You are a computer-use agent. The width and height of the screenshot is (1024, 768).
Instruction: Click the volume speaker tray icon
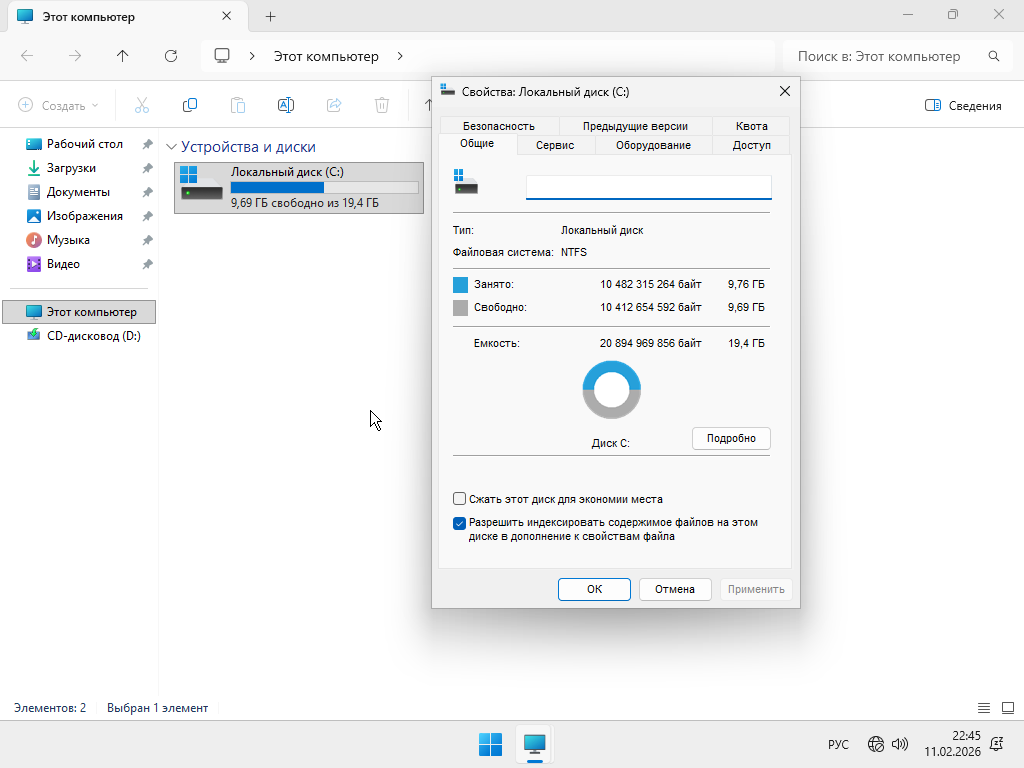point(899,744)
